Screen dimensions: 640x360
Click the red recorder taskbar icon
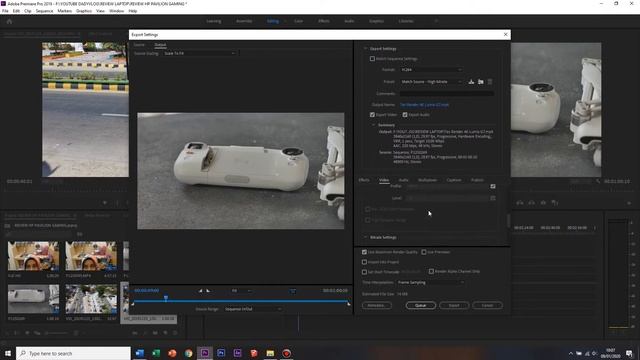pyautogui.click(x=287, y=353)
